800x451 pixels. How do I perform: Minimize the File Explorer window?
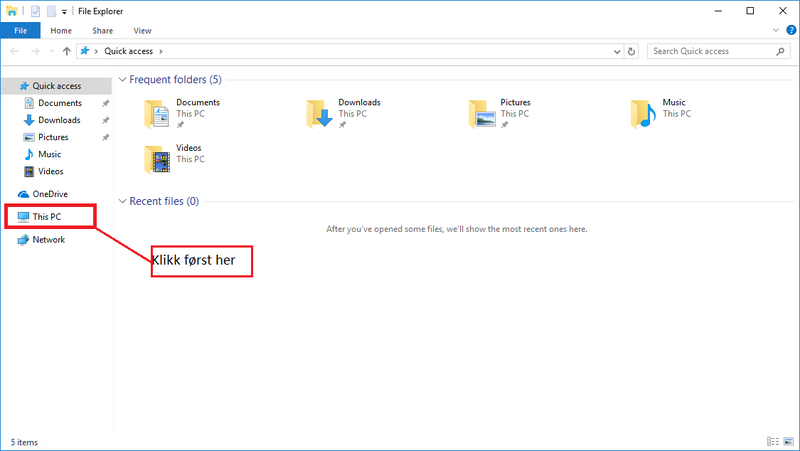coord(718,11)
